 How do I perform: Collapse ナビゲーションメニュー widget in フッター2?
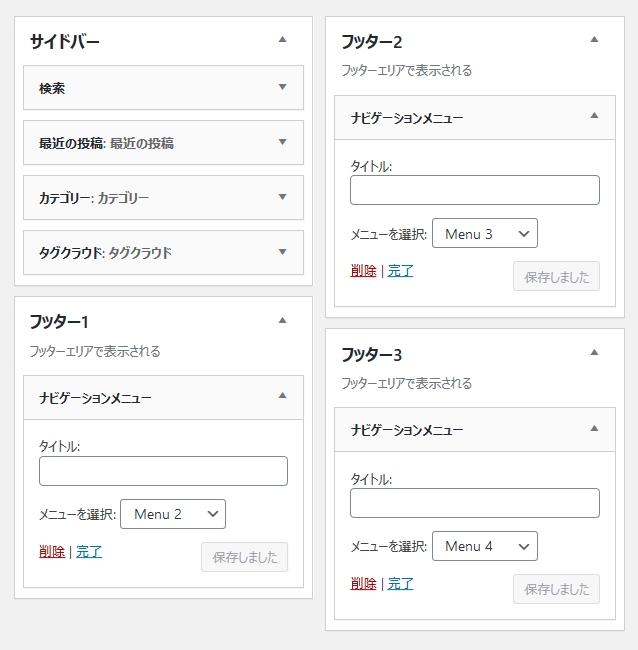tap(594, 116)
